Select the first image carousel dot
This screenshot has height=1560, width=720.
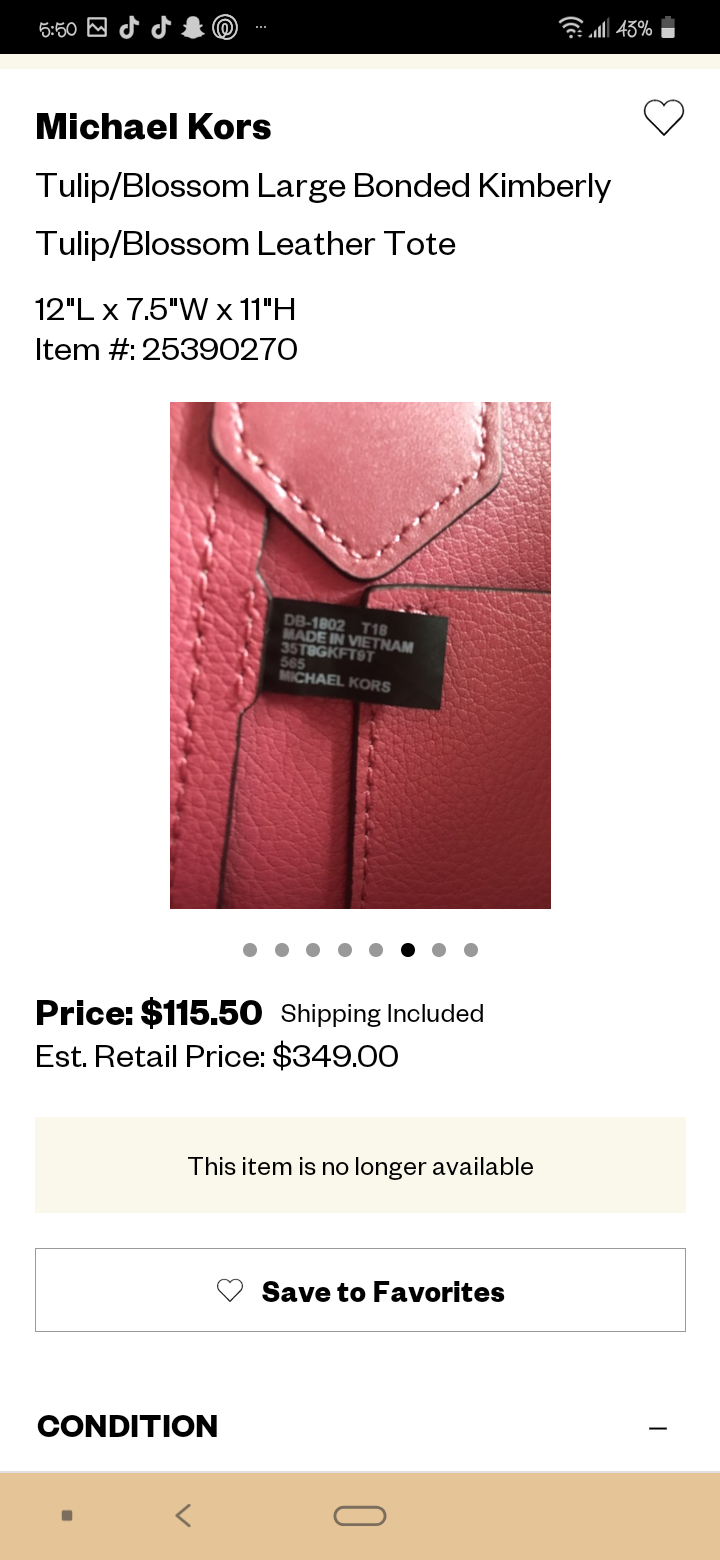[x=250, y=950]
